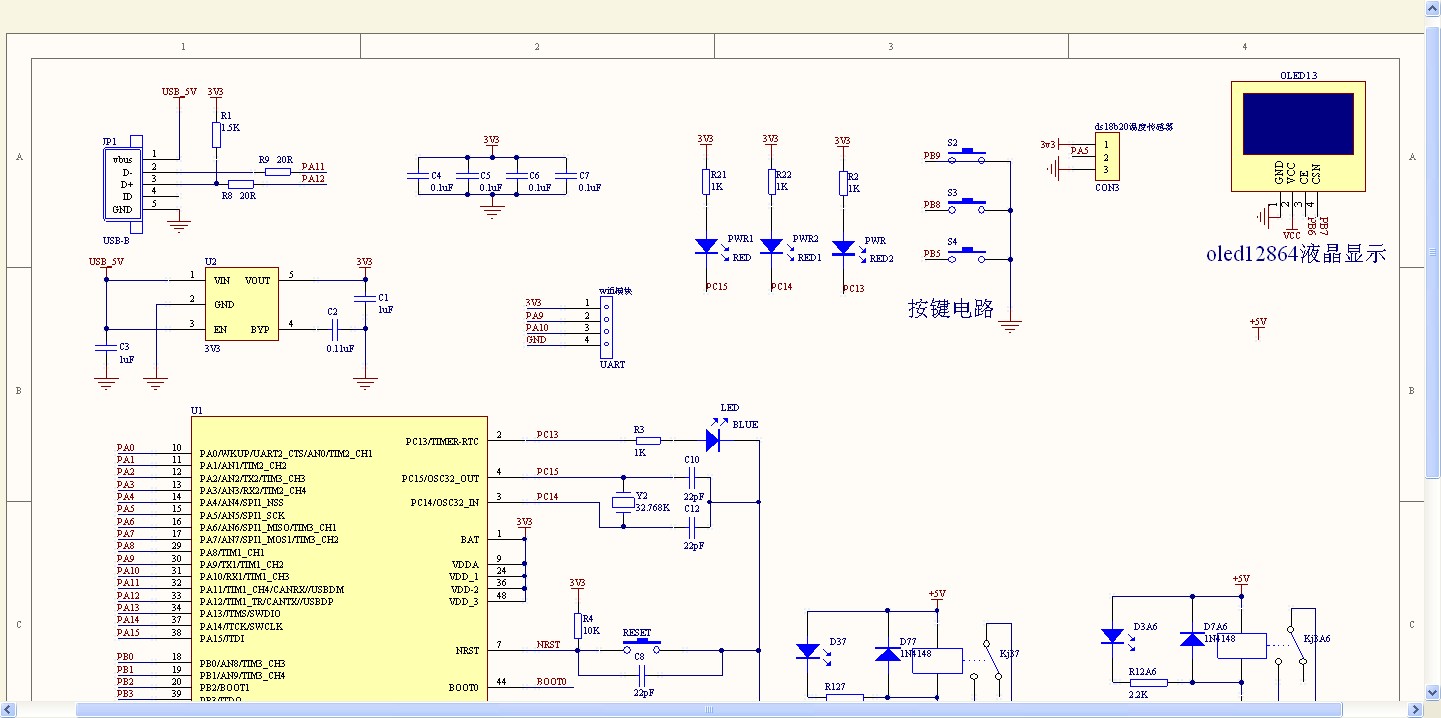Screen dimensions: 1441x718
Task: Select push button S2
Action: (966, 158)
